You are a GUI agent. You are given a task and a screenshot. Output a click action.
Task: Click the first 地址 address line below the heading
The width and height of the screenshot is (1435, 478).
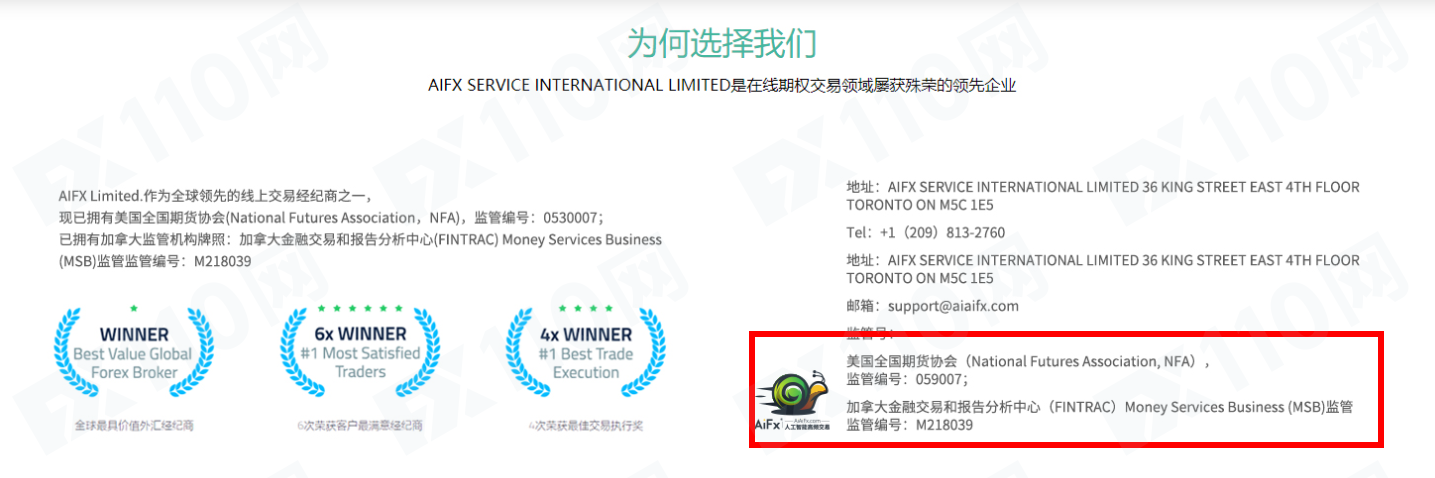click(x=1103, y=196)
